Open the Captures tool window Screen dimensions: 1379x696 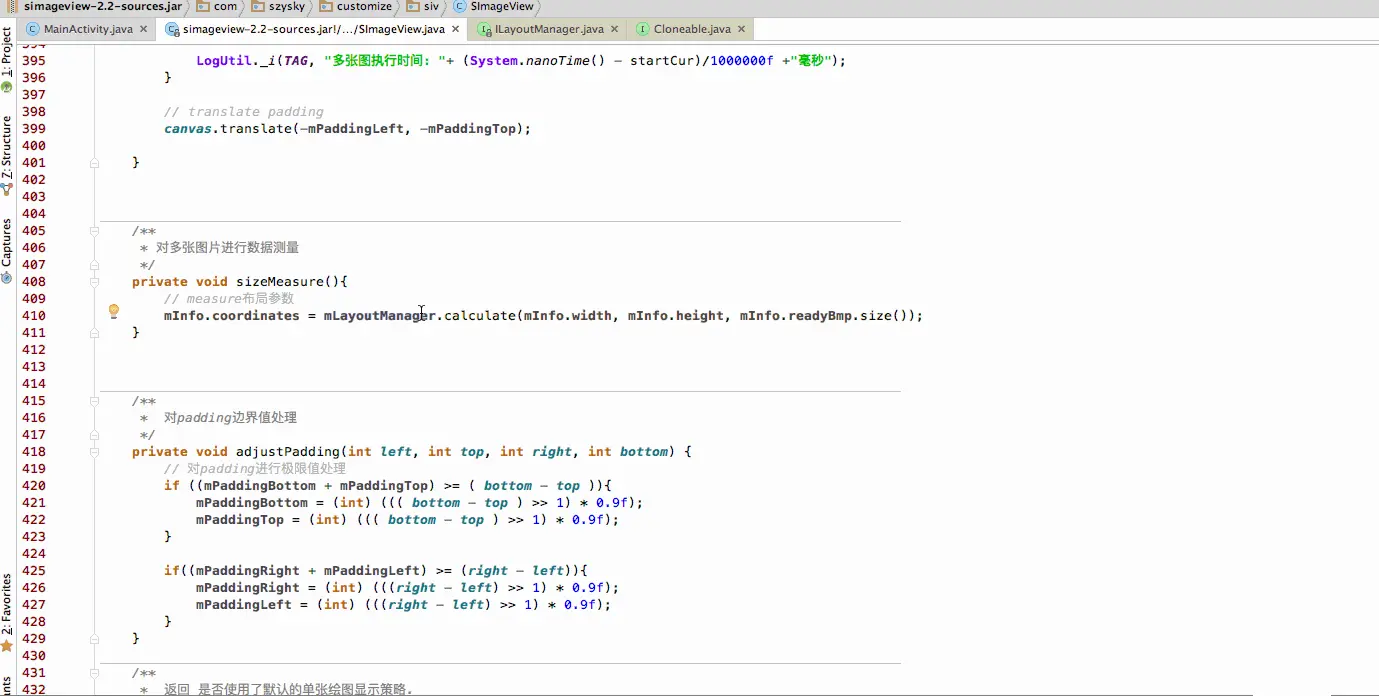pos(7,250)
